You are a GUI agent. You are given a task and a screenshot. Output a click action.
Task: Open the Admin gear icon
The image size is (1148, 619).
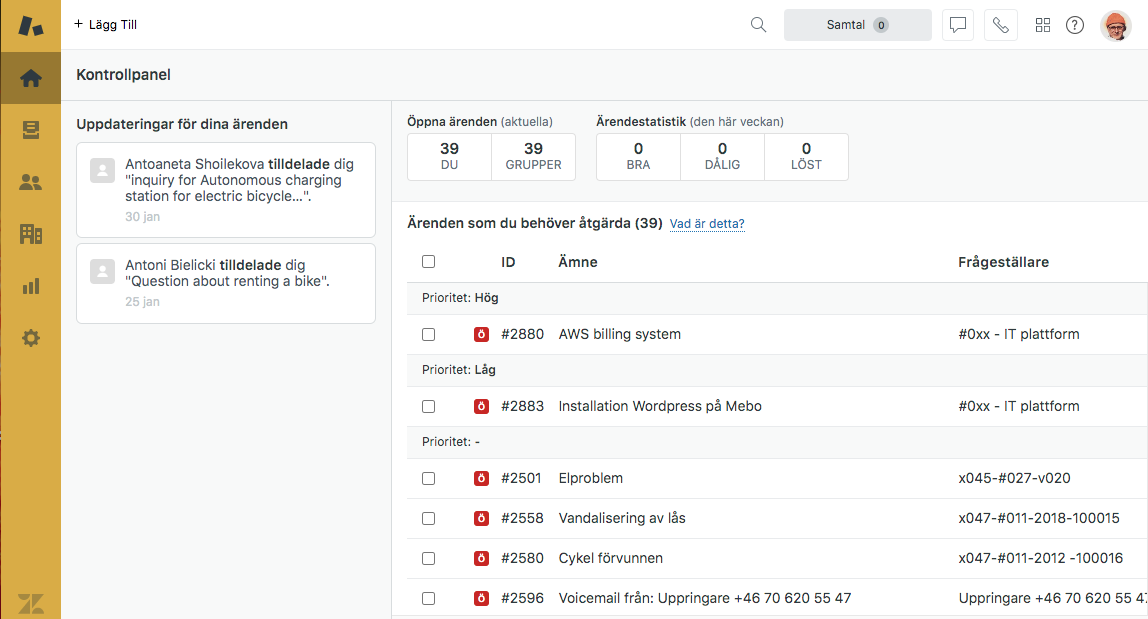coord(30,338)
